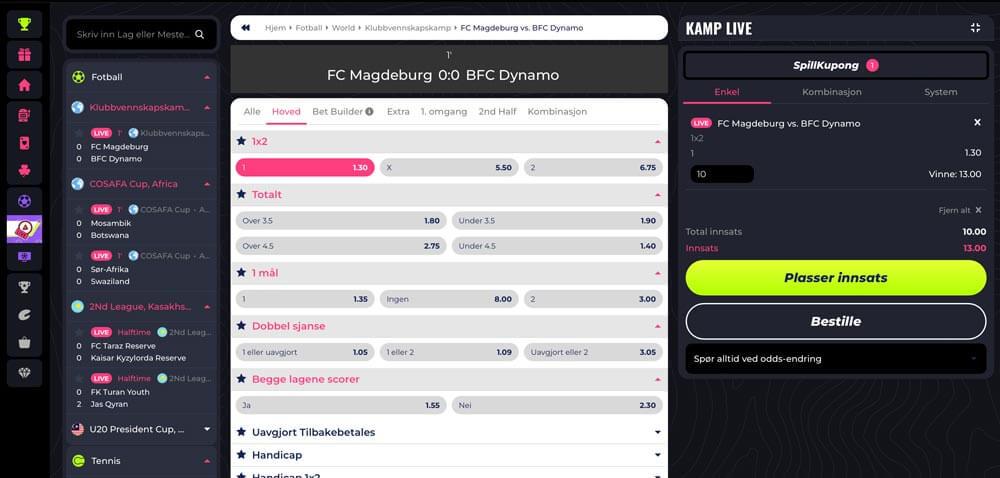Favorite the 1 mål market star

point(241,273)
